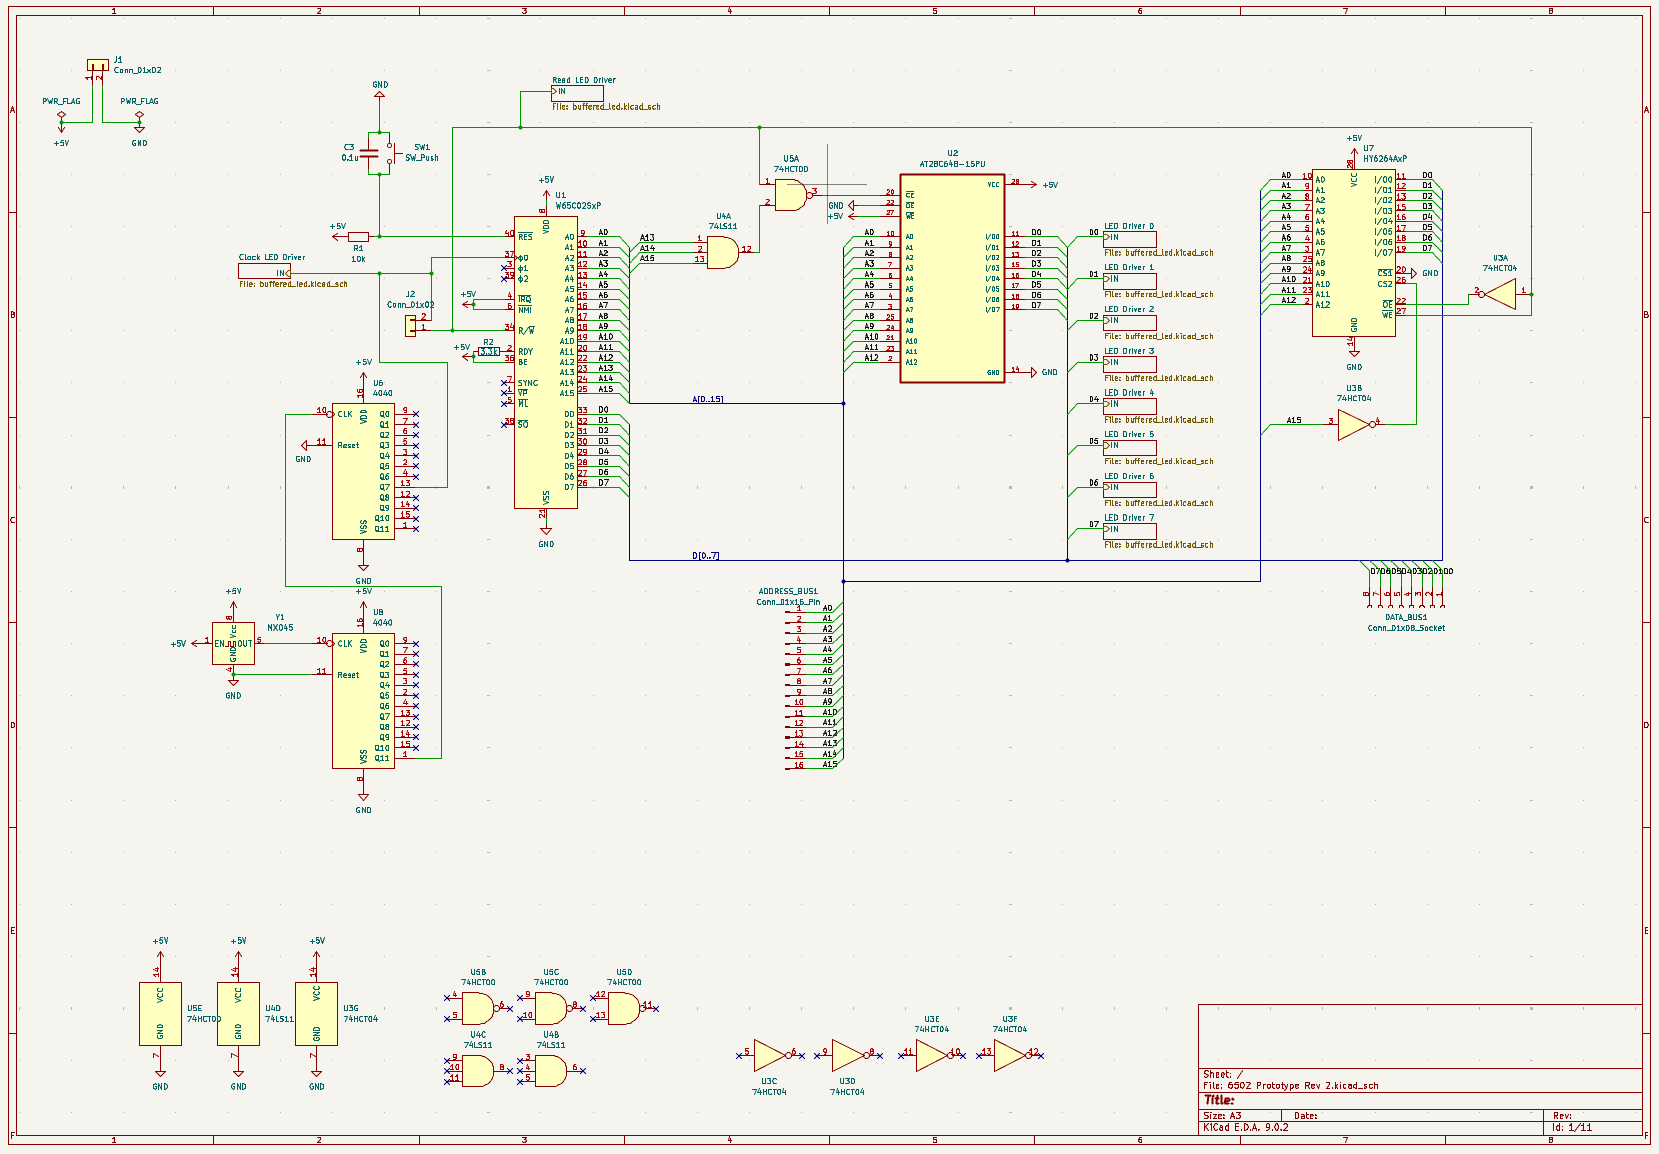This screenshot has height=1154, width=1659.
Task: Select the Y1 oscillator symbol
Action: click(x=233, y=643)
